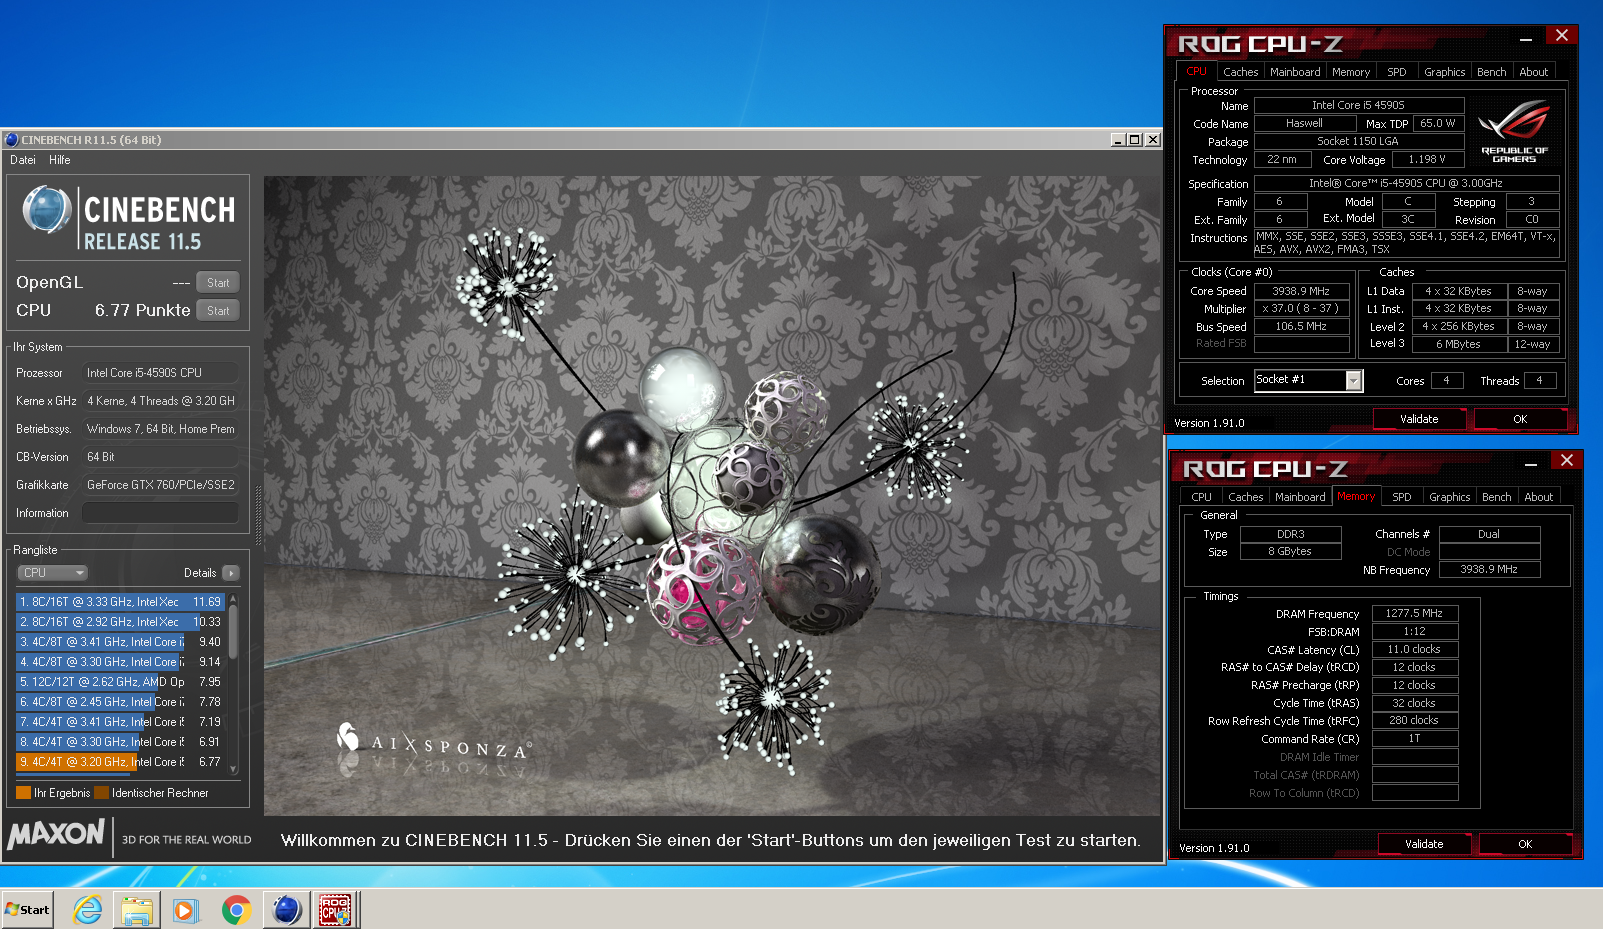Open the Windows Start menu
Viewport: 1603px width, 929px height.
[x=27, y=910]
